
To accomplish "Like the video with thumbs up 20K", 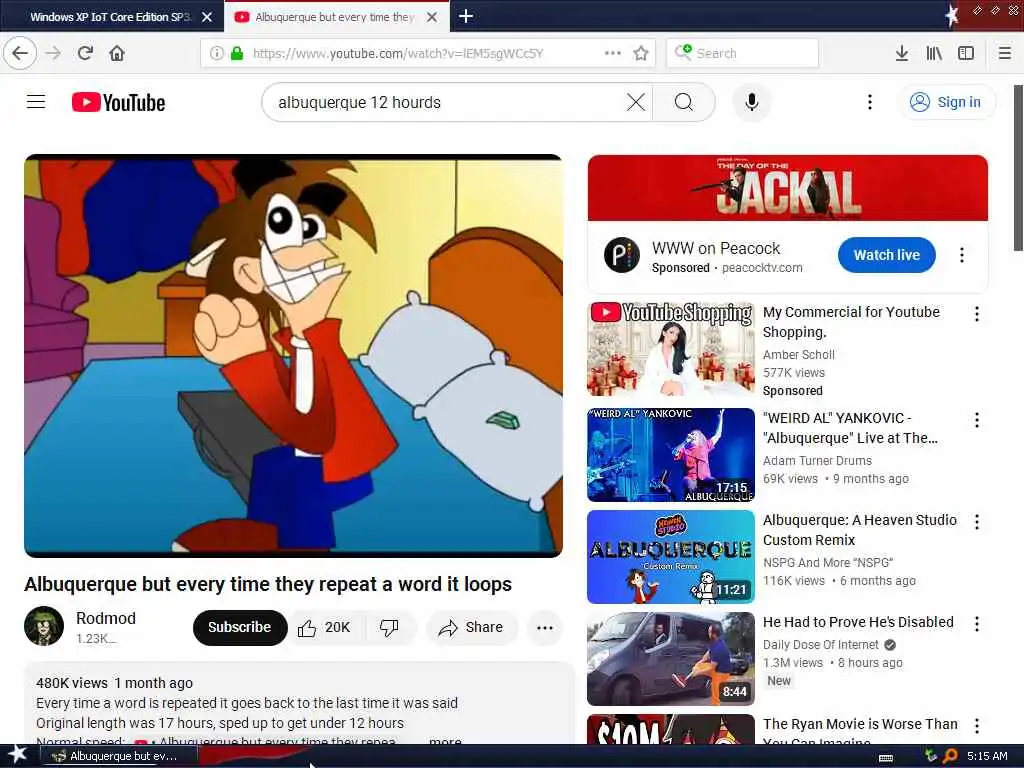I will [325, 628].
